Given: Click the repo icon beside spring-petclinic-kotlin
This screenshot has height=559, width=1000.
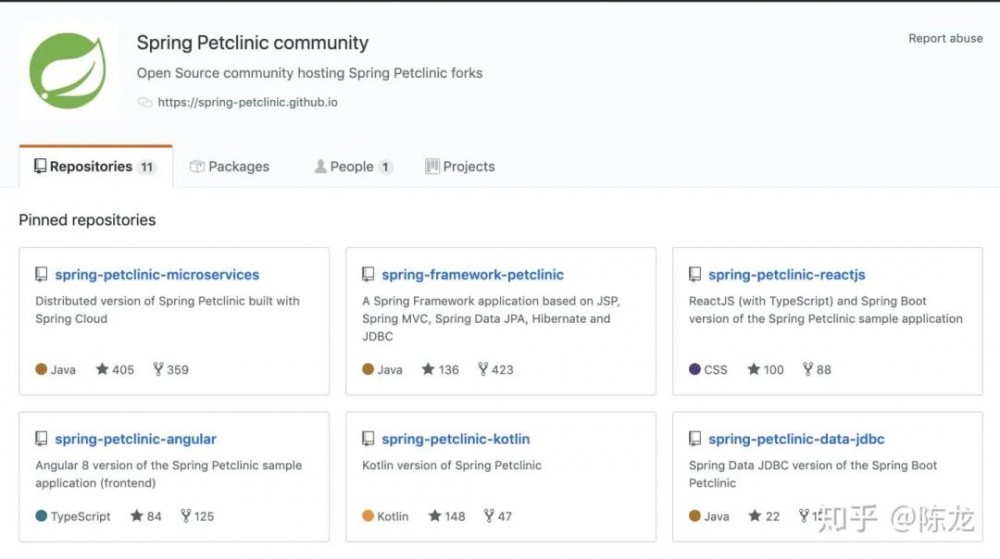Looking at the screenshot, I should (x=368, y=439).
